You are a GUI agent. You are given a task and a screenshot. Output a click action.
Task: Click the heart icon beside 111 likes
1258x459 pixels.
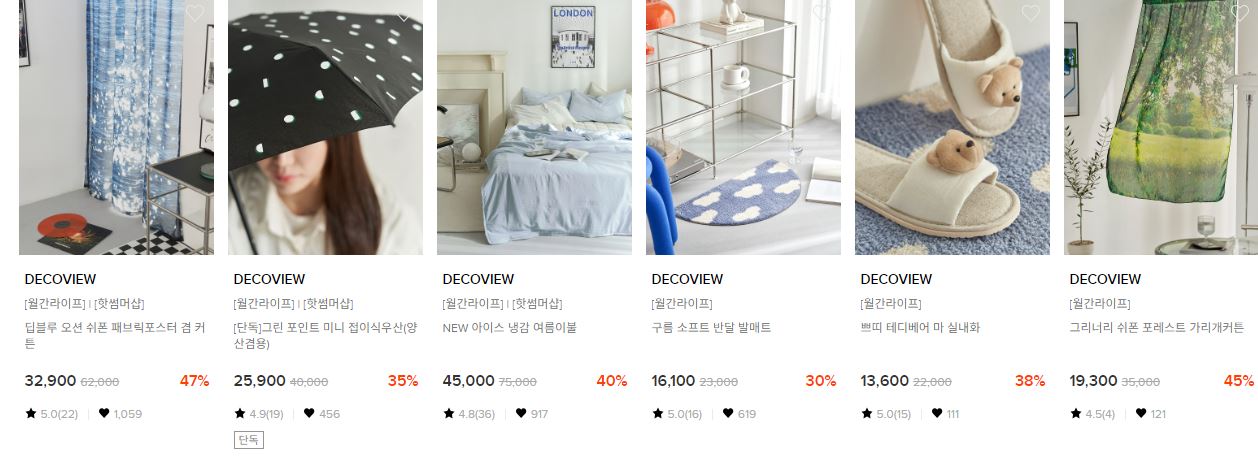coord(937,413)
